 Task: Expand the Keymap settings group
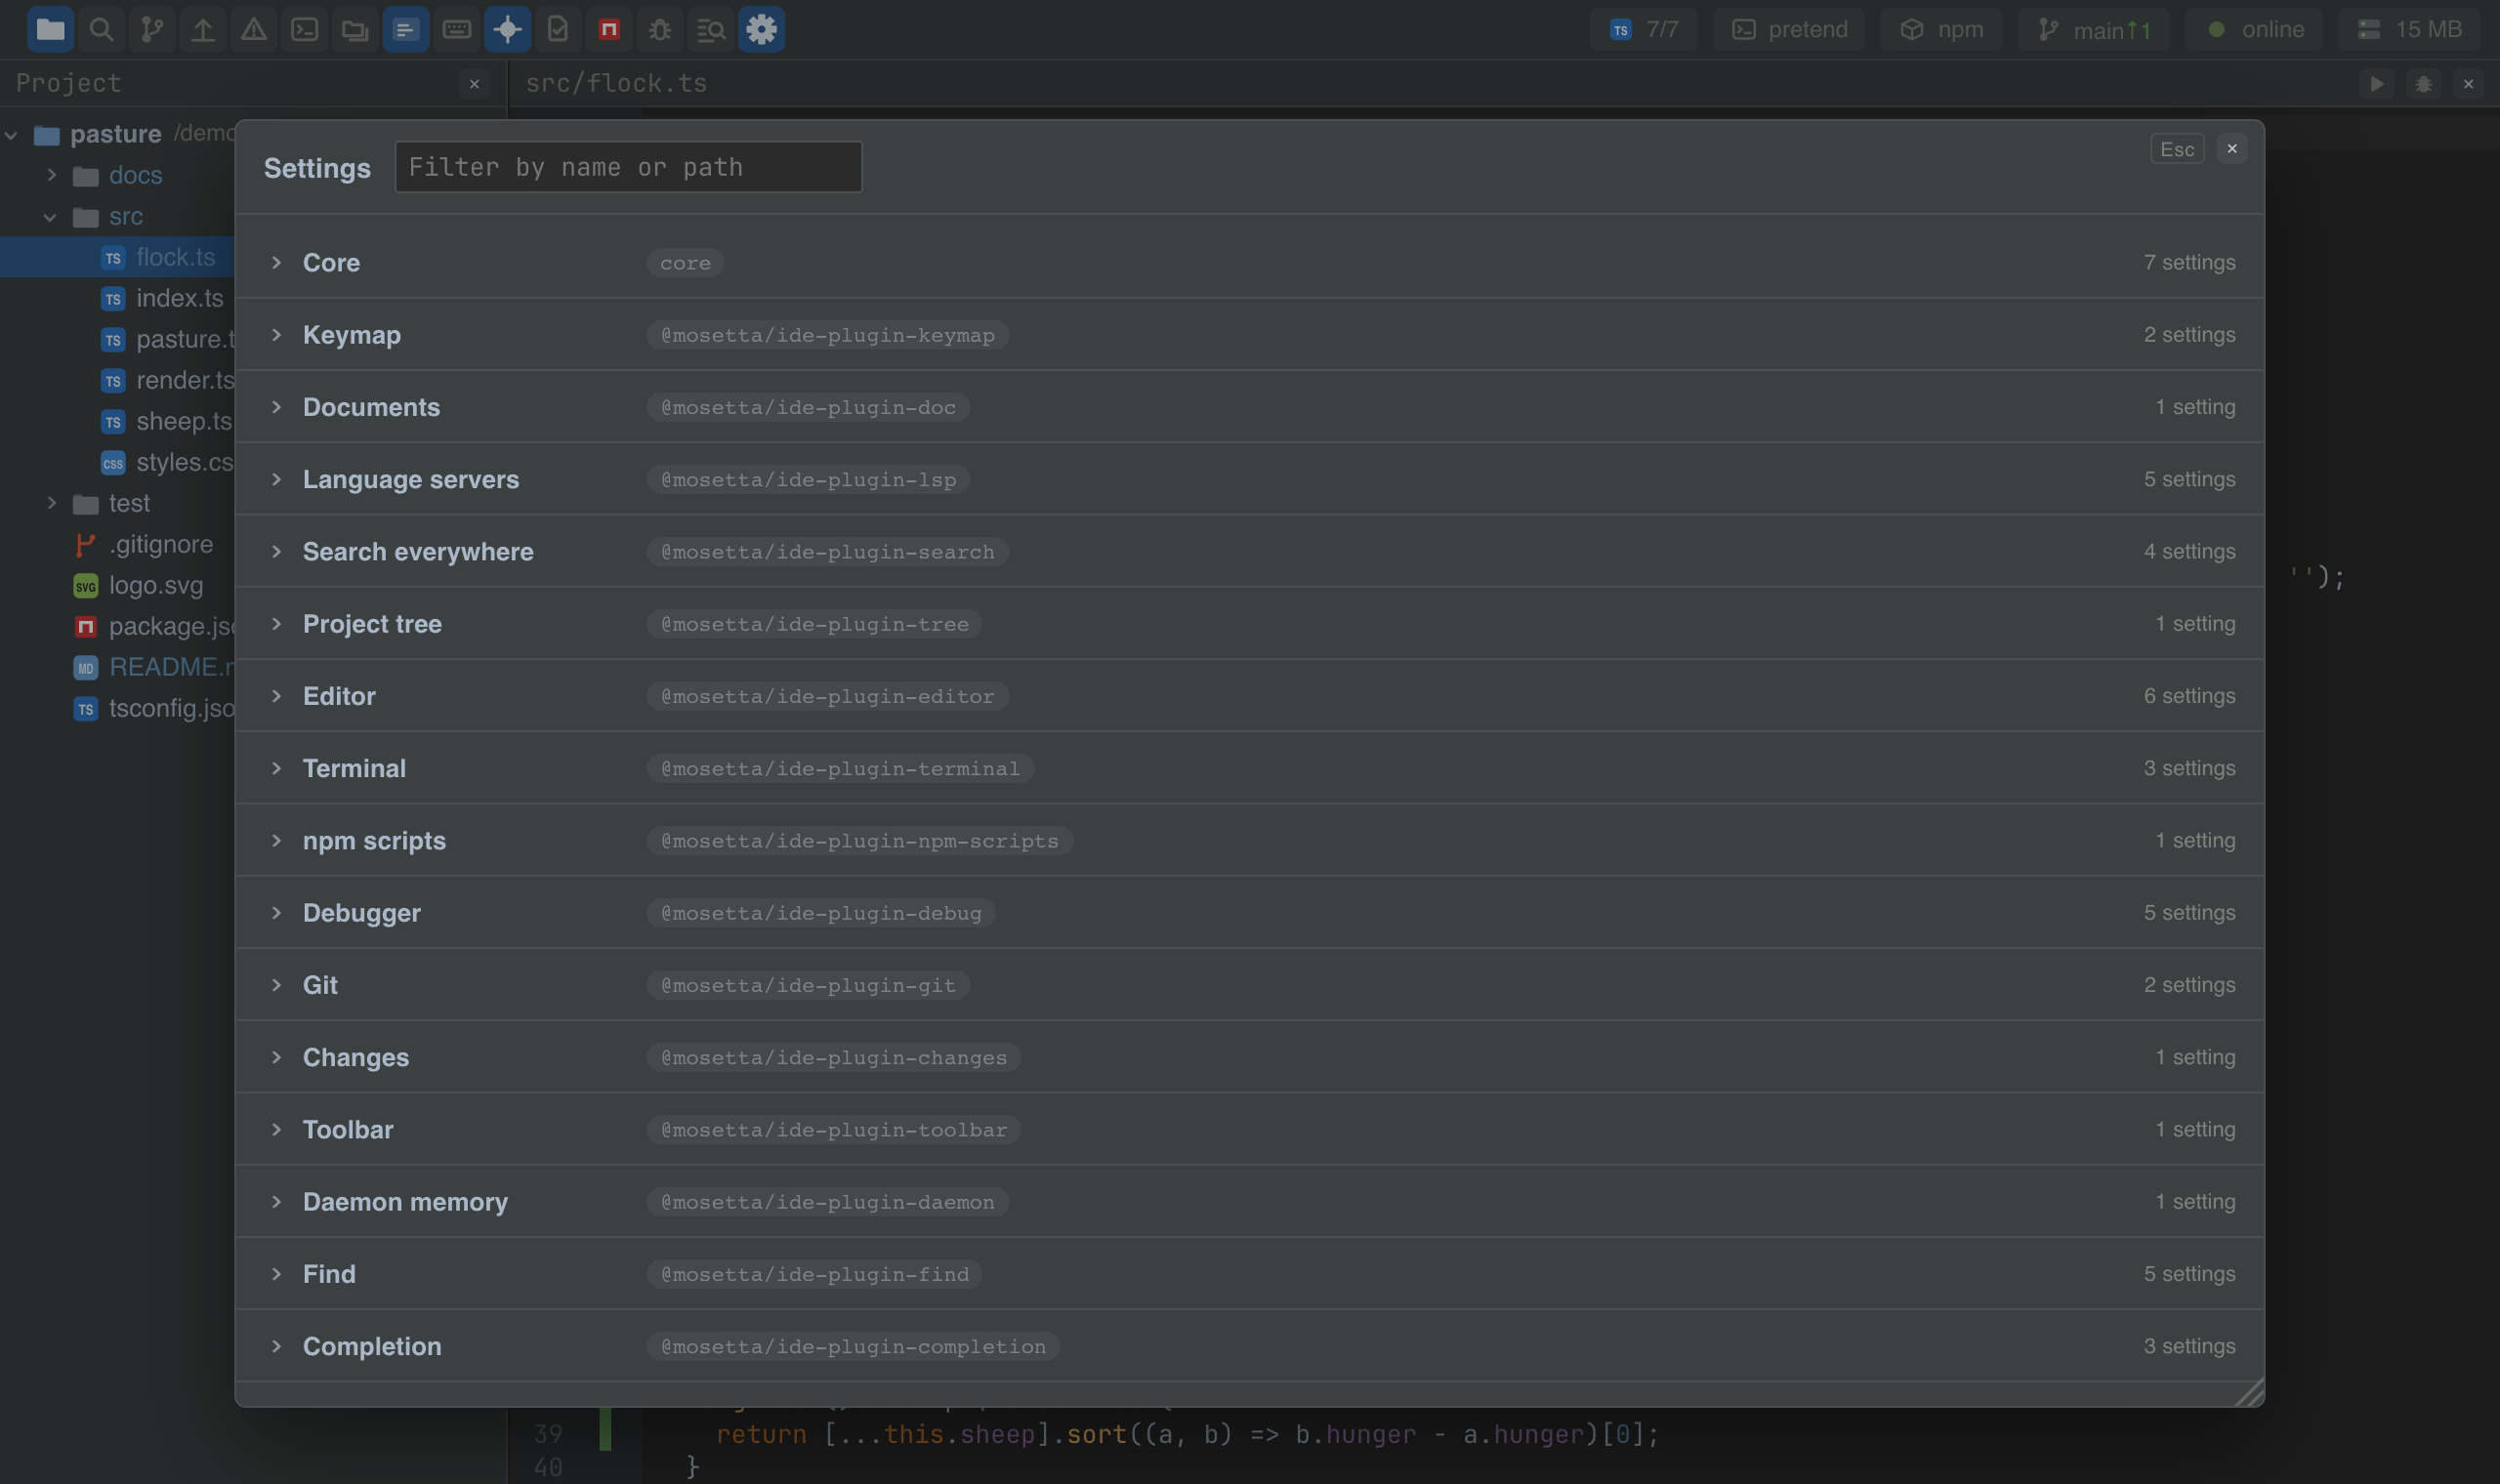pos(277,334)
